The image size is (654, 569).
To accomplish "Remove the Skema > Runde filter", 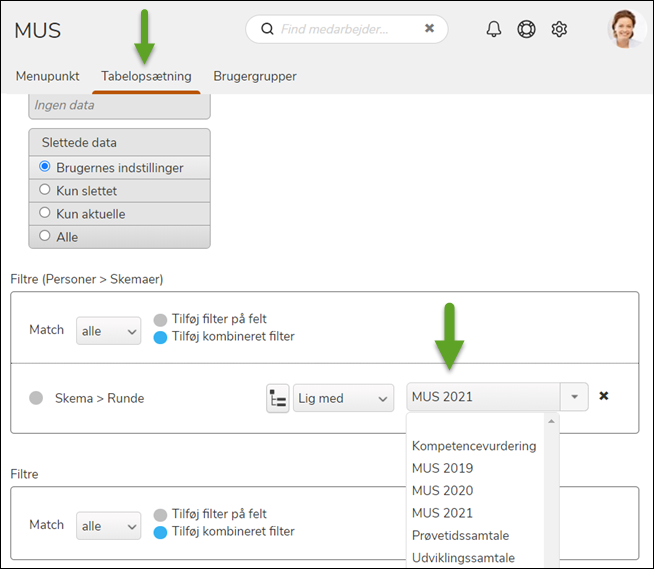I will [604, 396].
